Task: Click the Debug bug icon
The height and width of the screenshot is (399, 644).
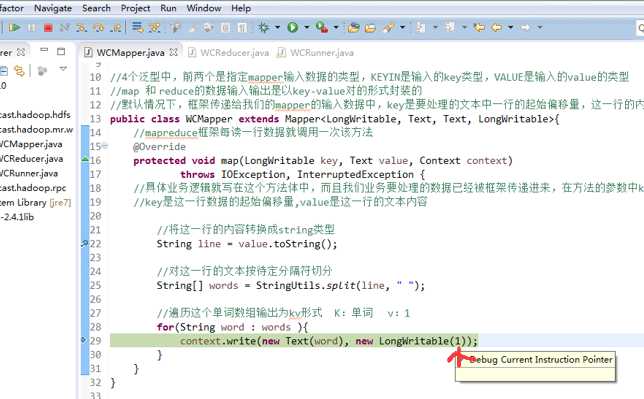Action: click(x=263, y=28)
